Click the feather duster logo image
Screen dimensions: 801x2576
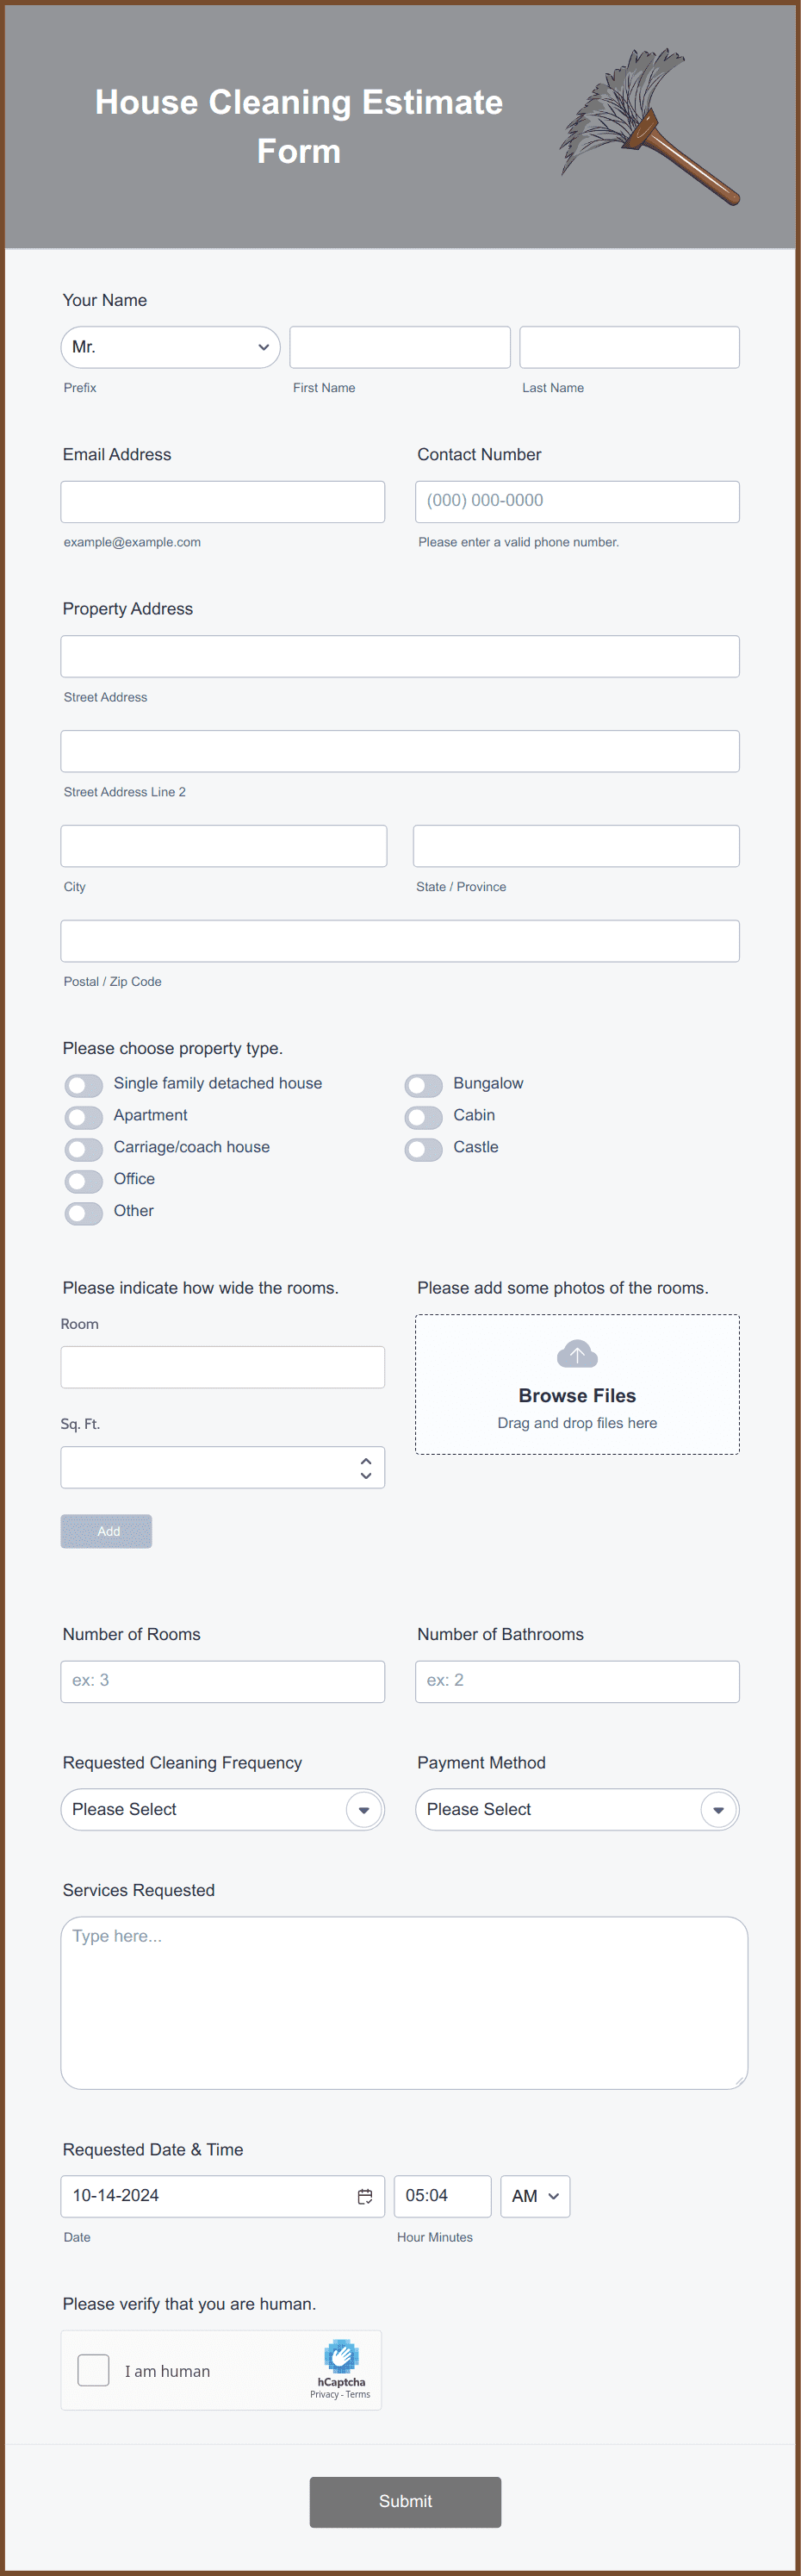pyautogui.click(x=650, y=126)
